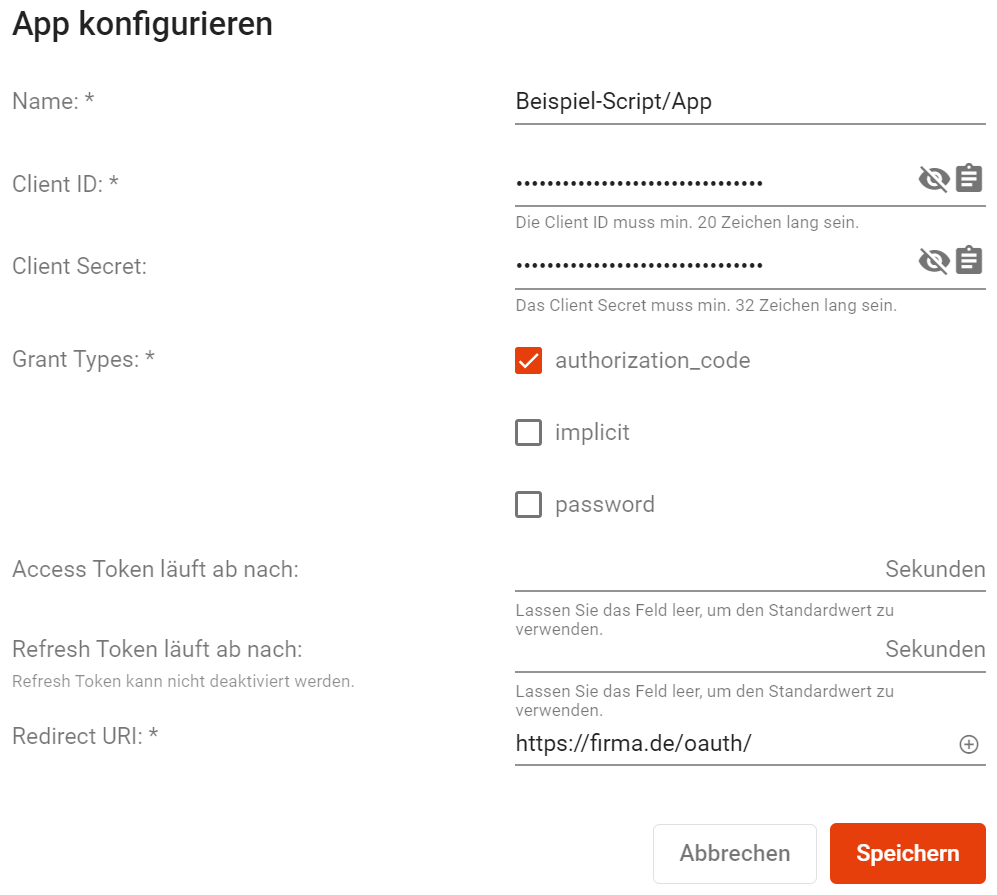
Task: Copy Client Secret using its clipboard icon
Action: click(x=969, y=261)
